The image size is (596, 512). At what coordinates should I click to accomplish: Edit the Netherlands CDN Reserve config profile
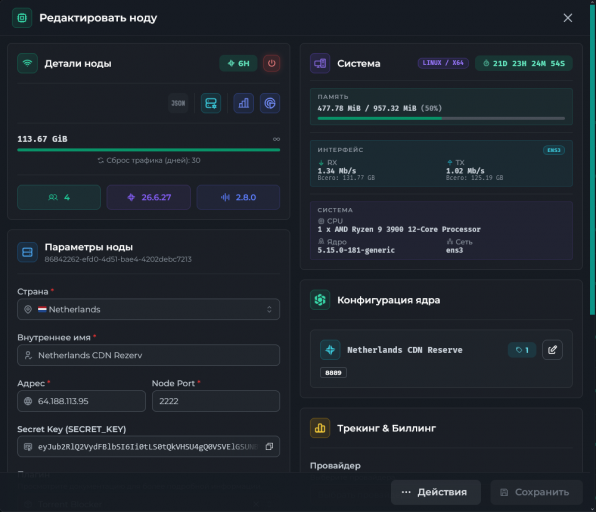pyautogui.click(x=552, y=350)
